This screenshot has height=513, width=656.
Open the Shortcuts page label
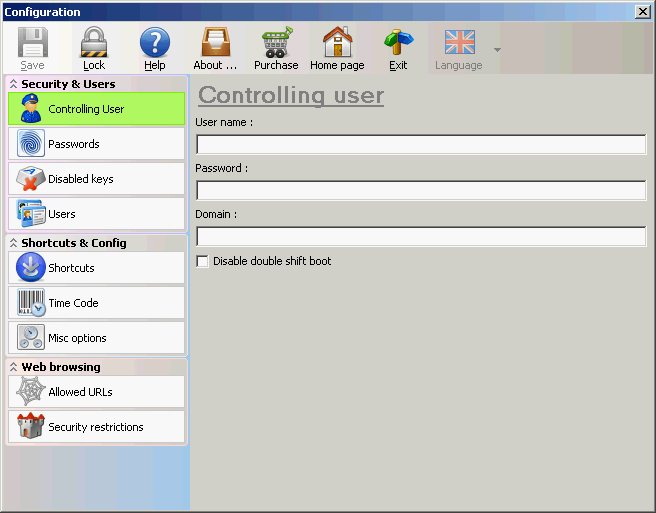click(x=71, y=268)
